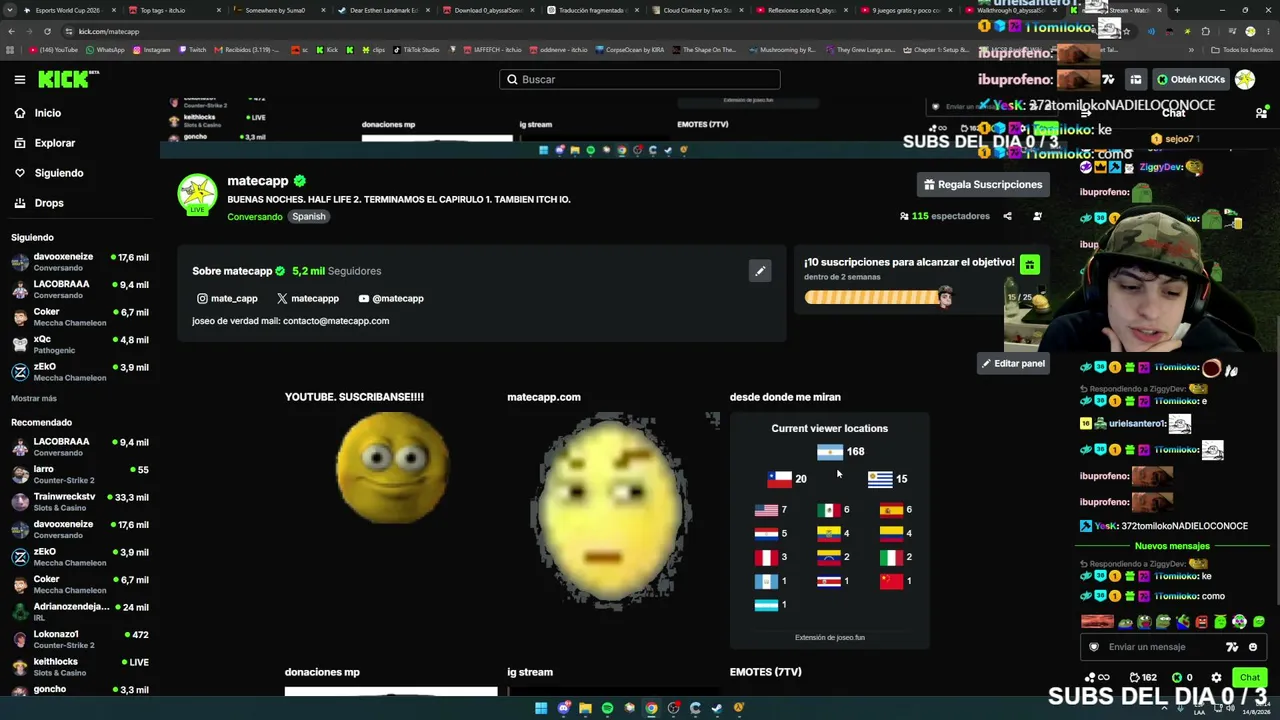
Task: Expand the hidden bookmarks overflow chevron
Action: (1193, 50)
